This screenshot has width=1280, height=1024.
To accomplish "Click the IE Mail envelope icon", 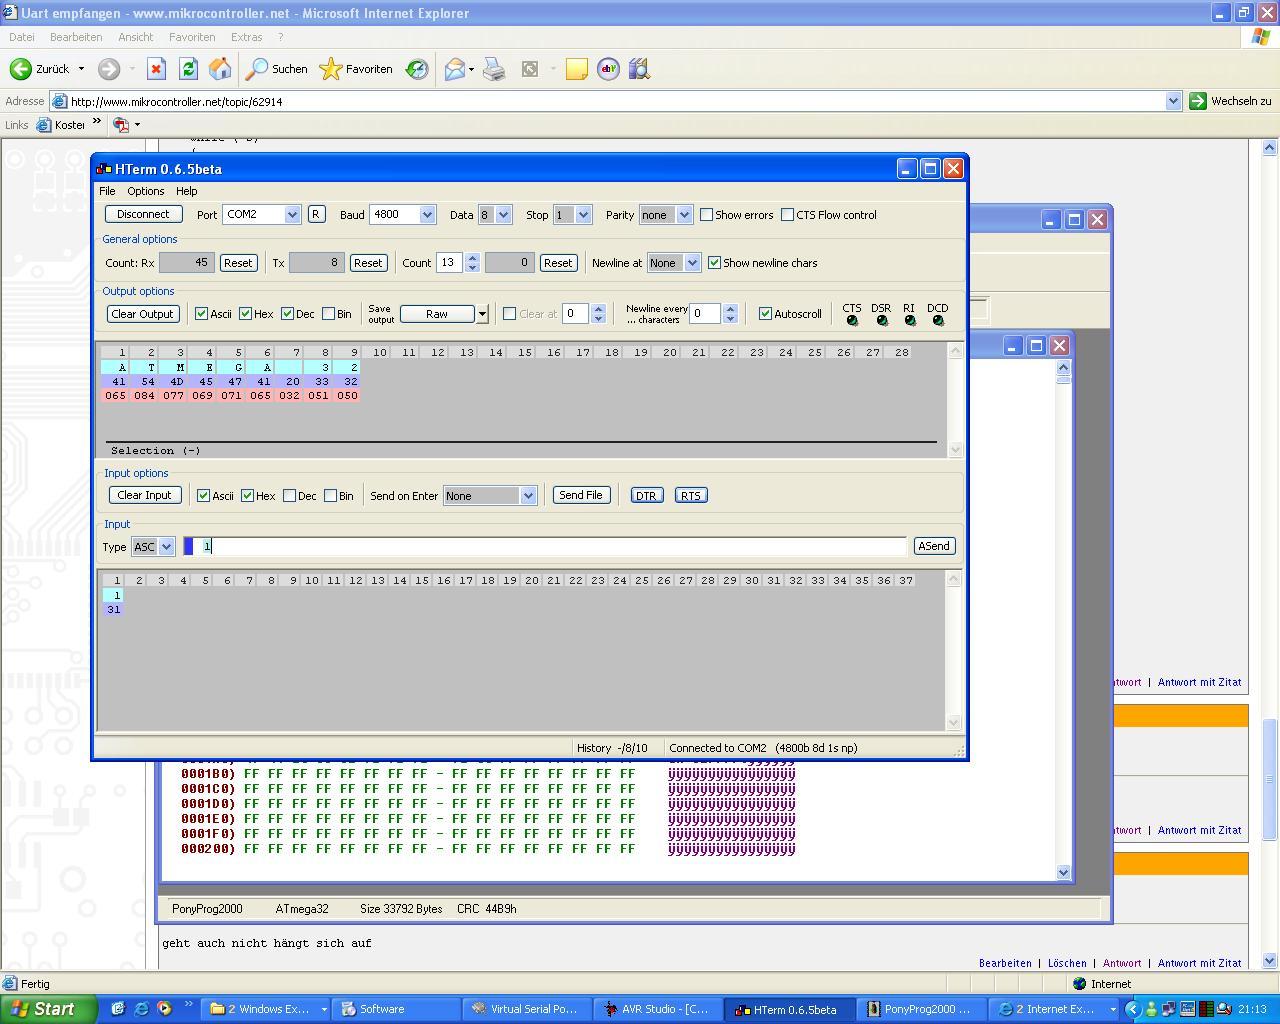I will [x=455, y=69].
